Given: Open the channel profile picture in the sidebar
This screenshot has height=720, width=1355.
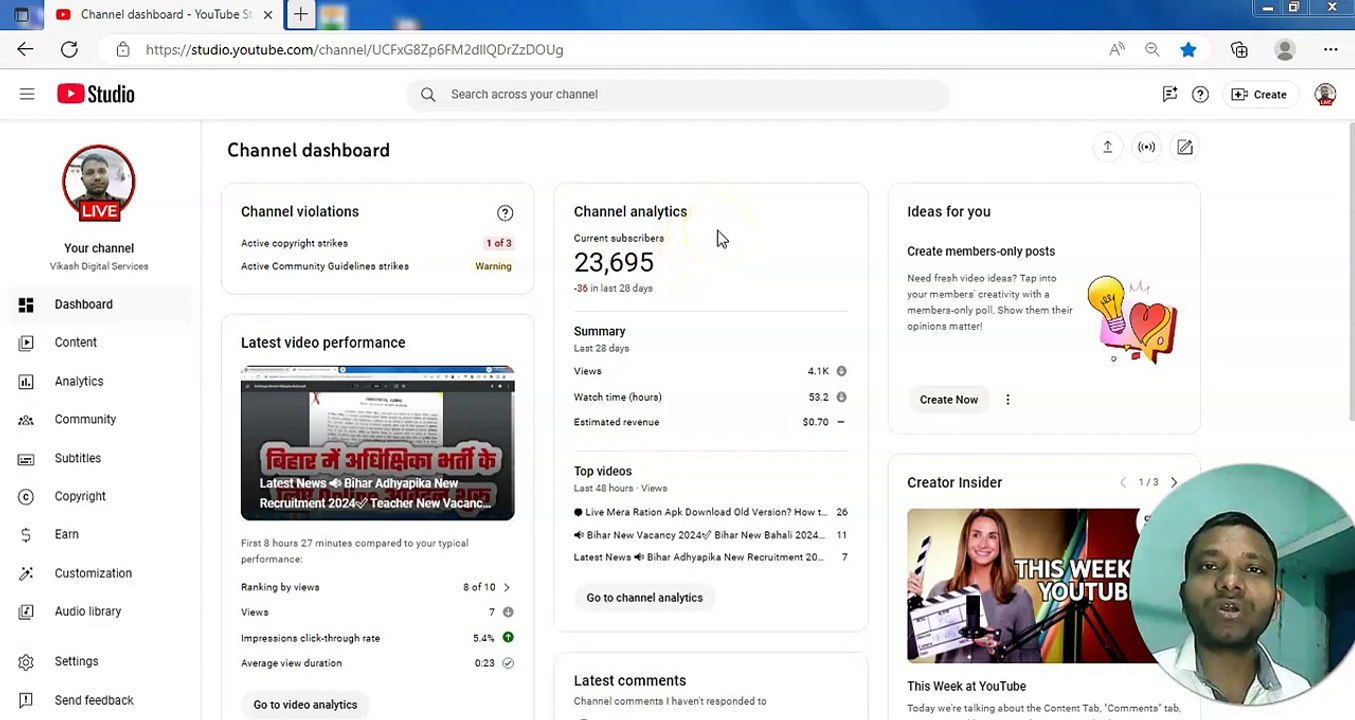Looking at the screenshot, I should [99, 183].
